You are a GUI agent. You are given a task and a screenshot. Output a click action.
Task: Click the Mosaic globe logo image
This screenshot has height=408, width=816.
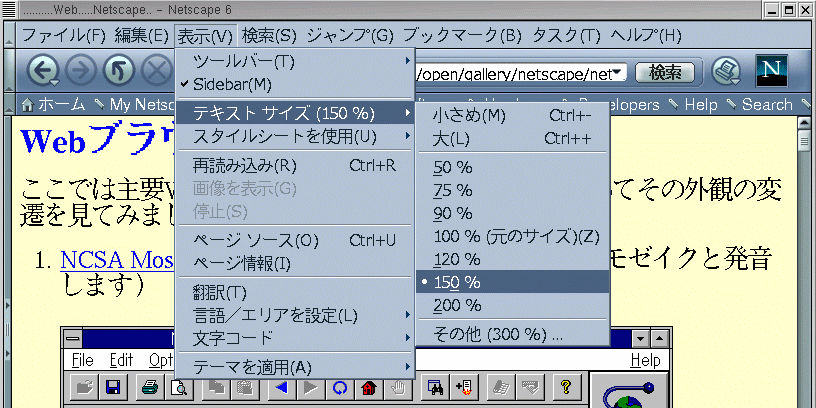pos(629,391)
